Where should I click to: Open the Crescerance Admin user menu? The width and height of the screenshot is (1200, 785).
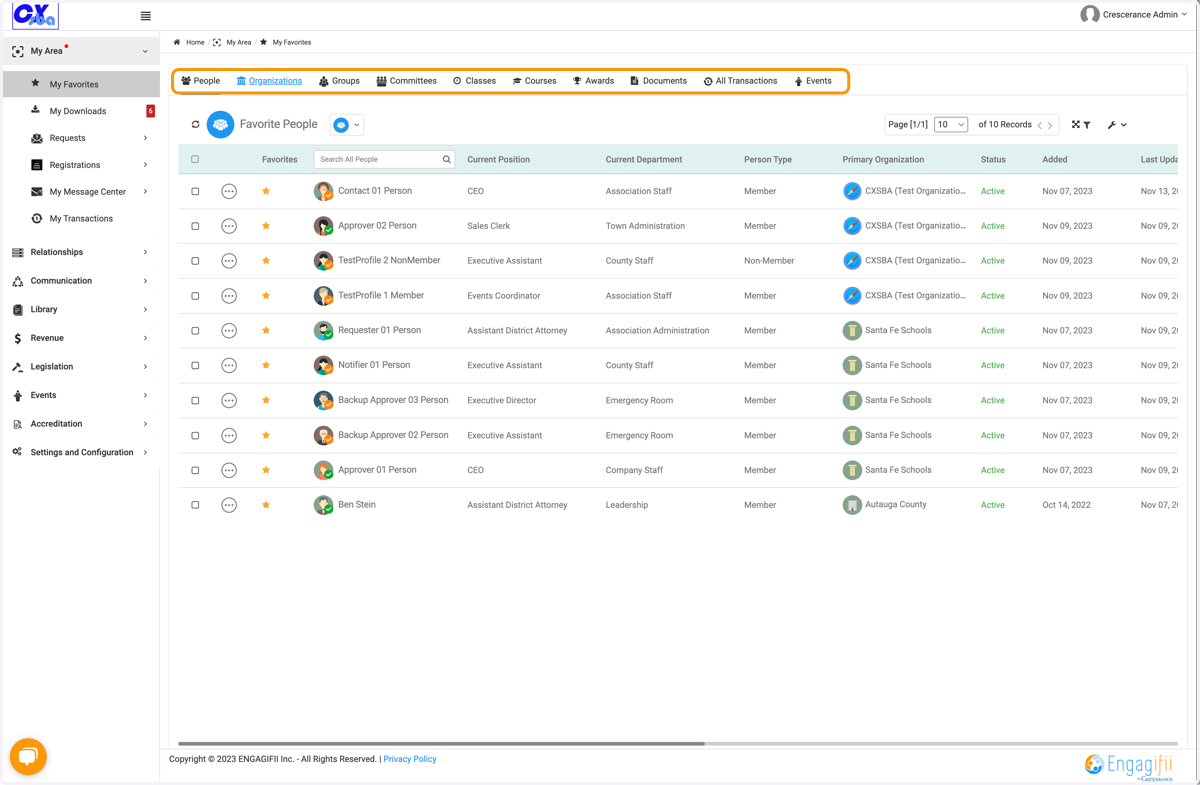click(1134, 14)
